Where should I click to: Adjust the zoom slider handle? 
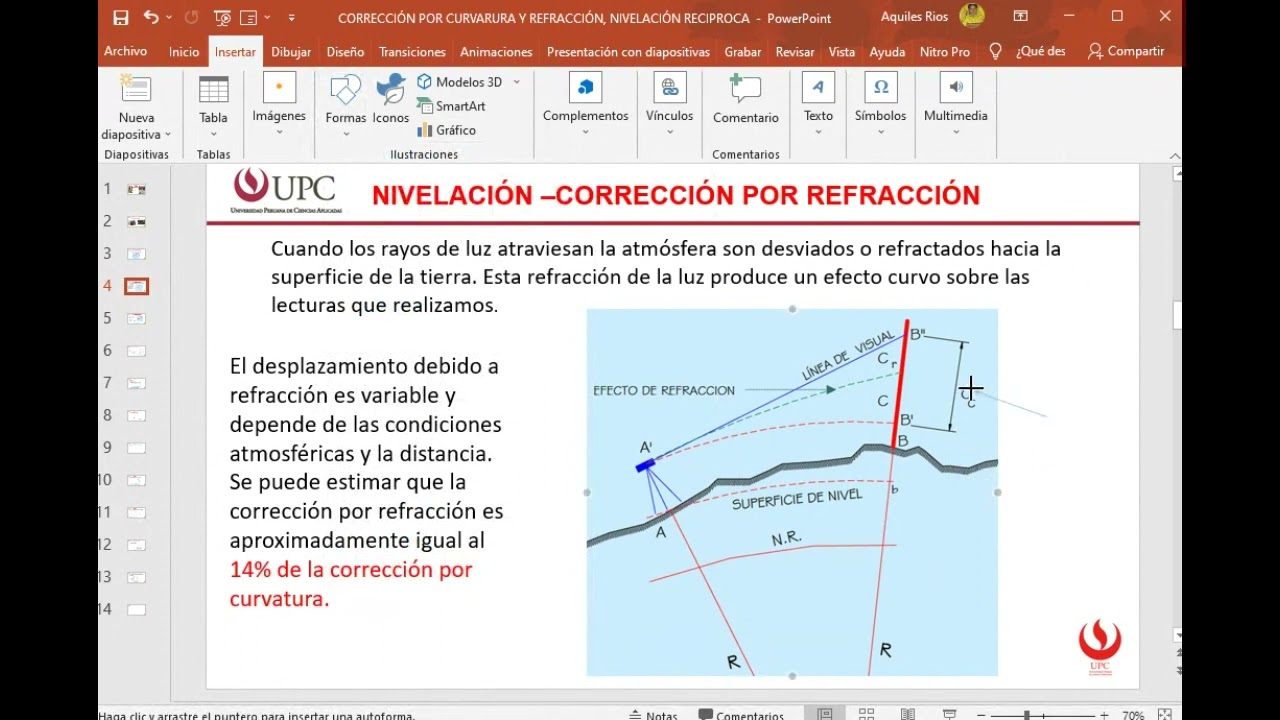tap(1028, 715)
